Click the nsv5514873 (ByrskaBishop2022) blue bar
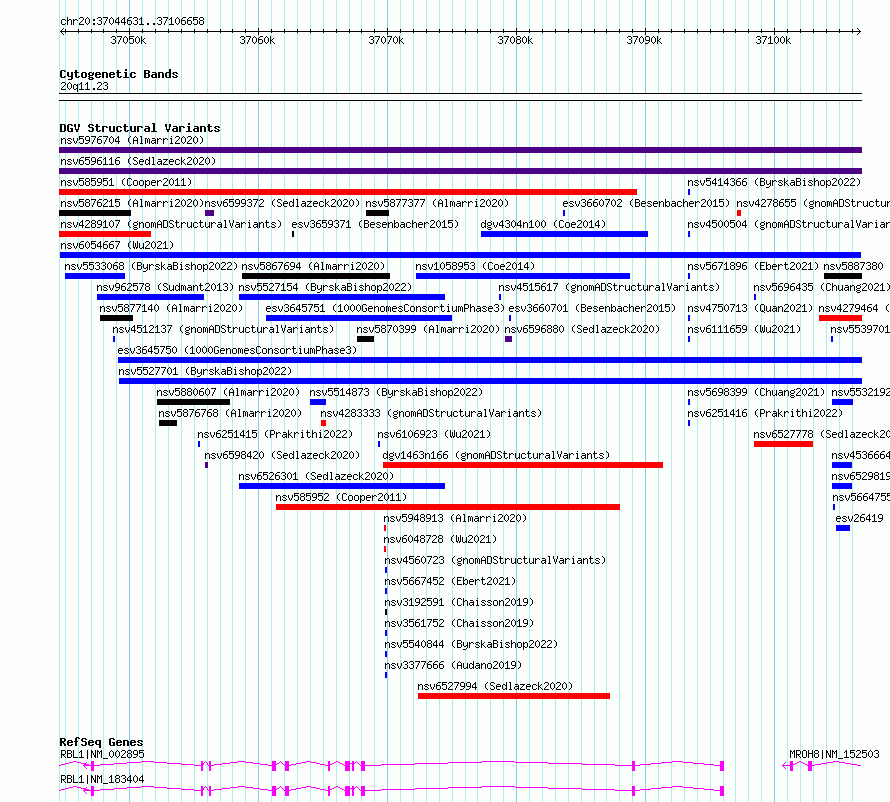The image size is (890, 802). pyautogui.click(x=318, y=402)
